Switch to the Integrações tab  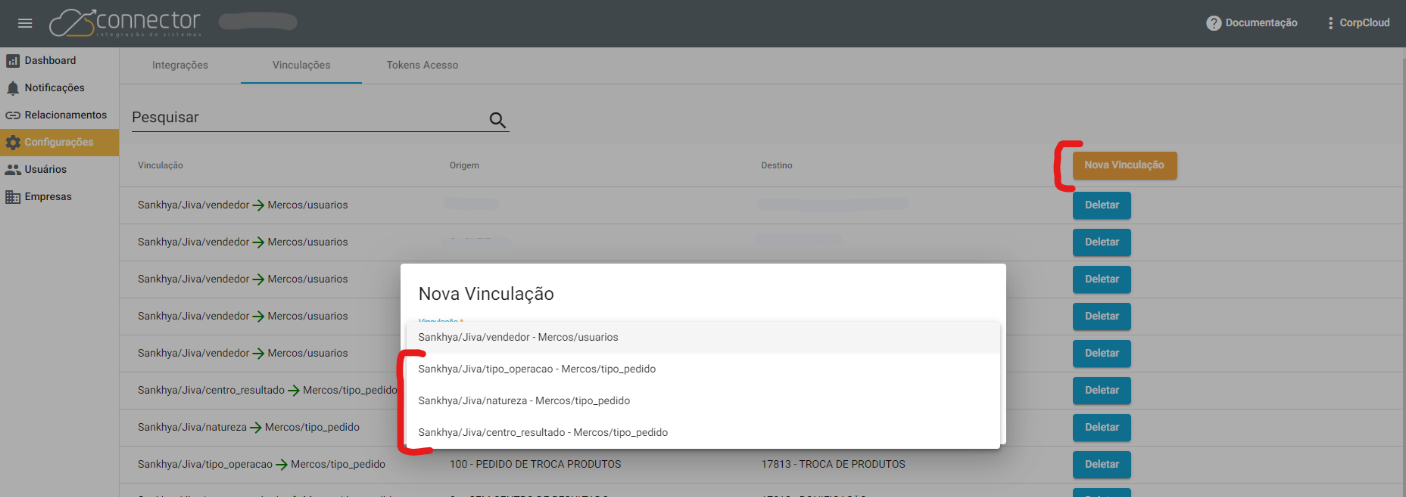180,65
